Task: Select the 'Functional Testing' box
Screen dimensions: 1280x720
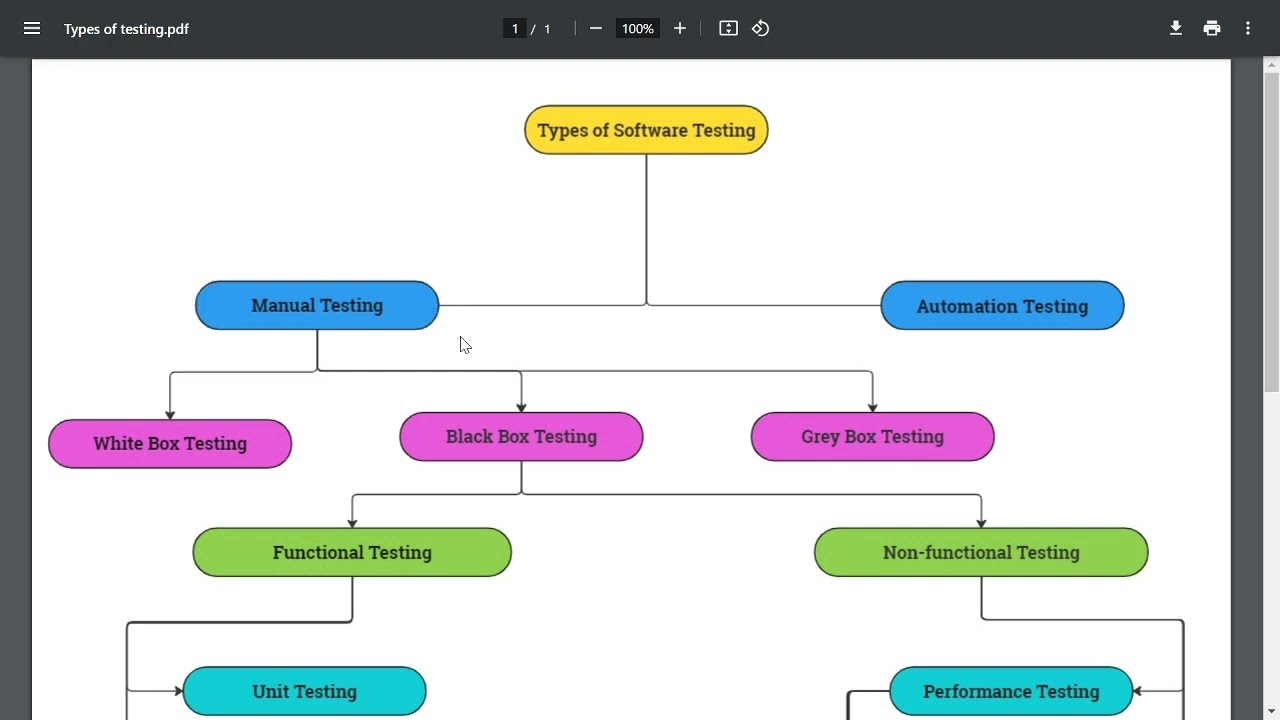Action: coord(352,552)
